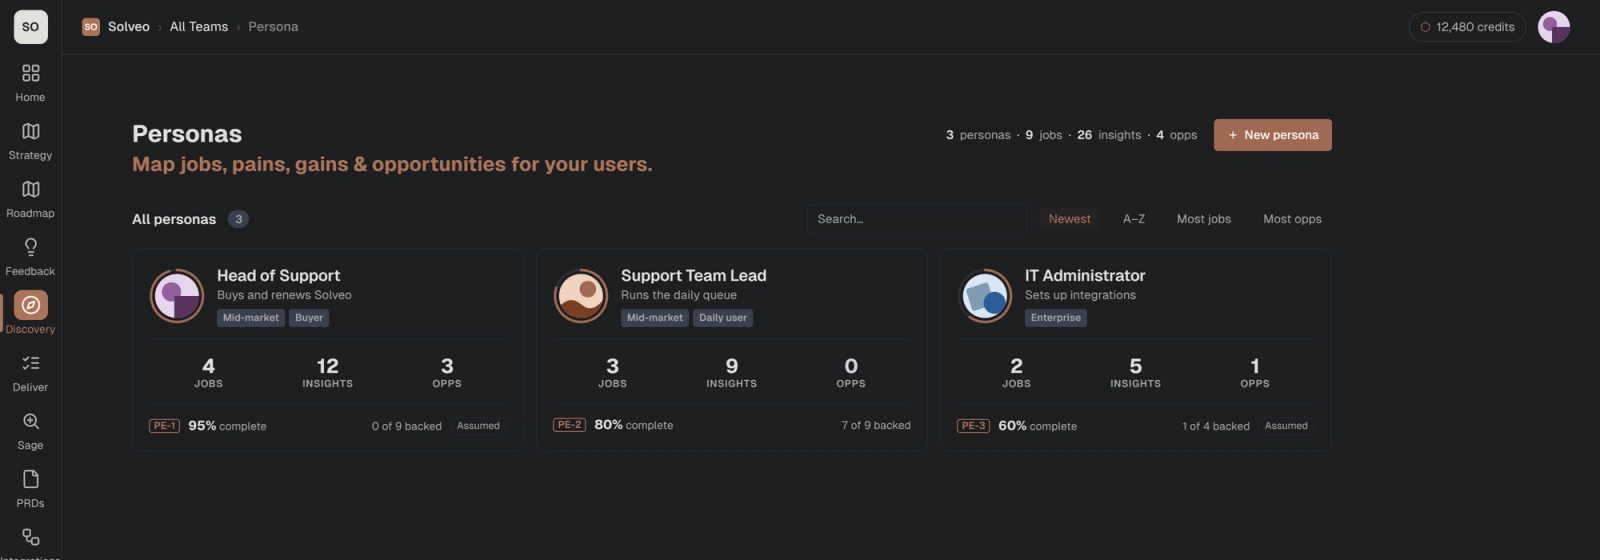Open the user profile avatar
The width and height of the screenshot is (1600, 560).
coord(1554,27)
